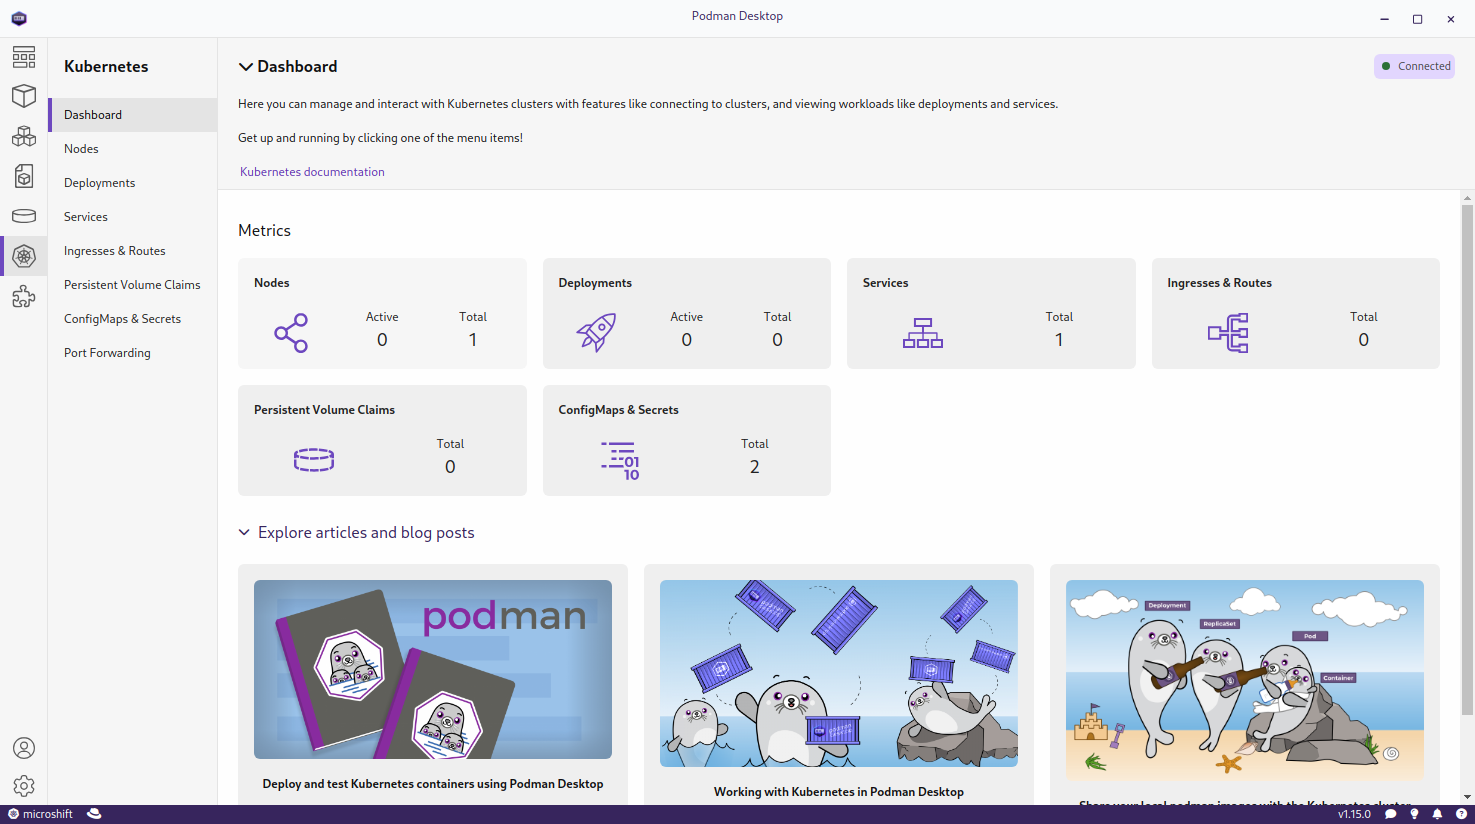1475x824 pixels.
Task: Open the Kubernetes documentation link
Action: pos(312,172)
